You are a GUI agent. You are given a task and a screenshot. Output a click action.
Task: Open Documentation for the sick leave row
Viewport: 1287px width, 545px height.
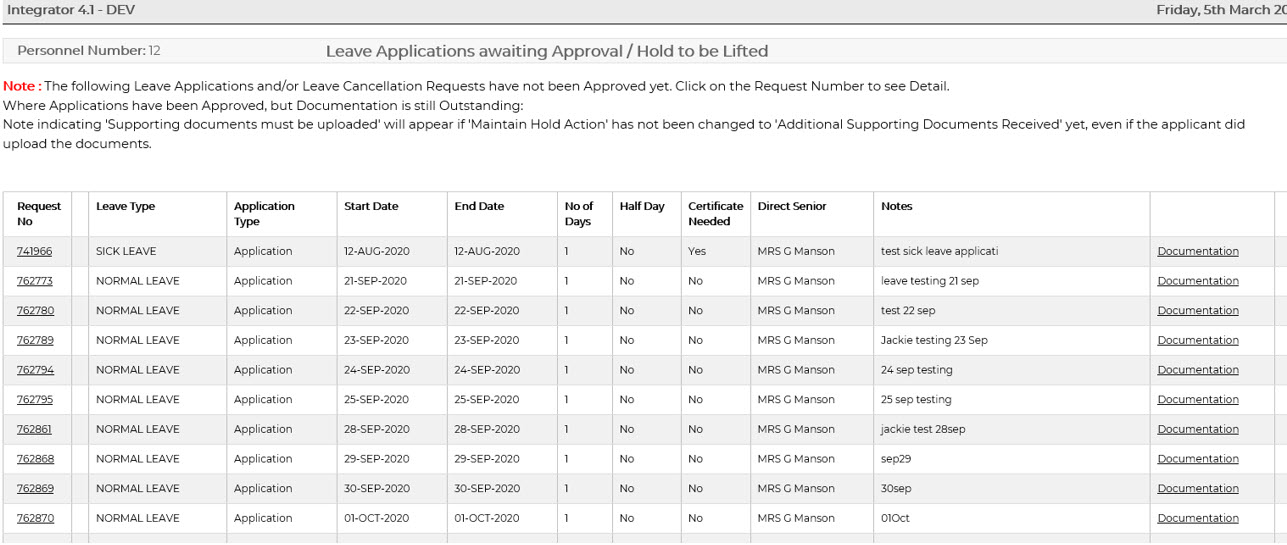[x=1197, y=252]
